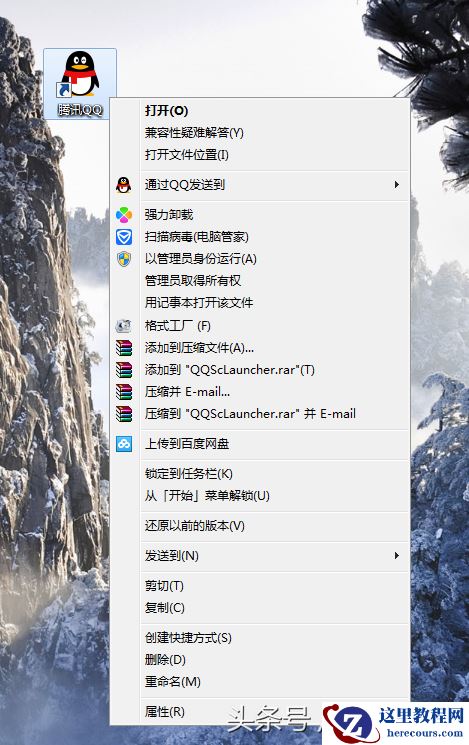The height and width of the screenshot is (745, 469).
Task: Select 添加到 "QQScLauncher.rar"(T)
Action: pyautogui.click(x=260, y=370)
